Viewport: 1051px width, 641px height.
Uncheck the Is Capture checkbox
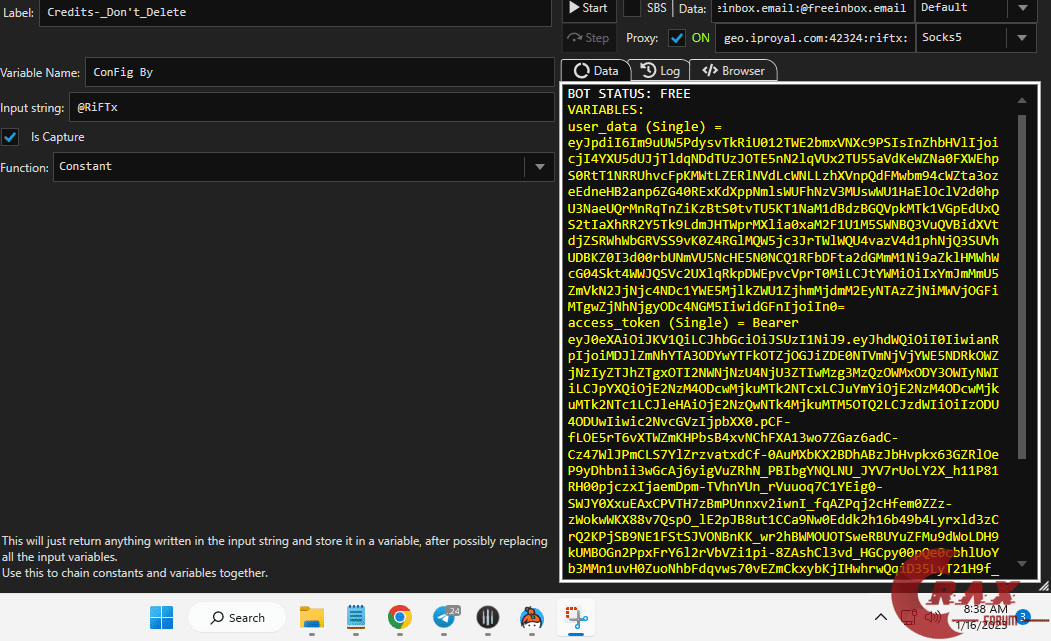click(11, 137)
